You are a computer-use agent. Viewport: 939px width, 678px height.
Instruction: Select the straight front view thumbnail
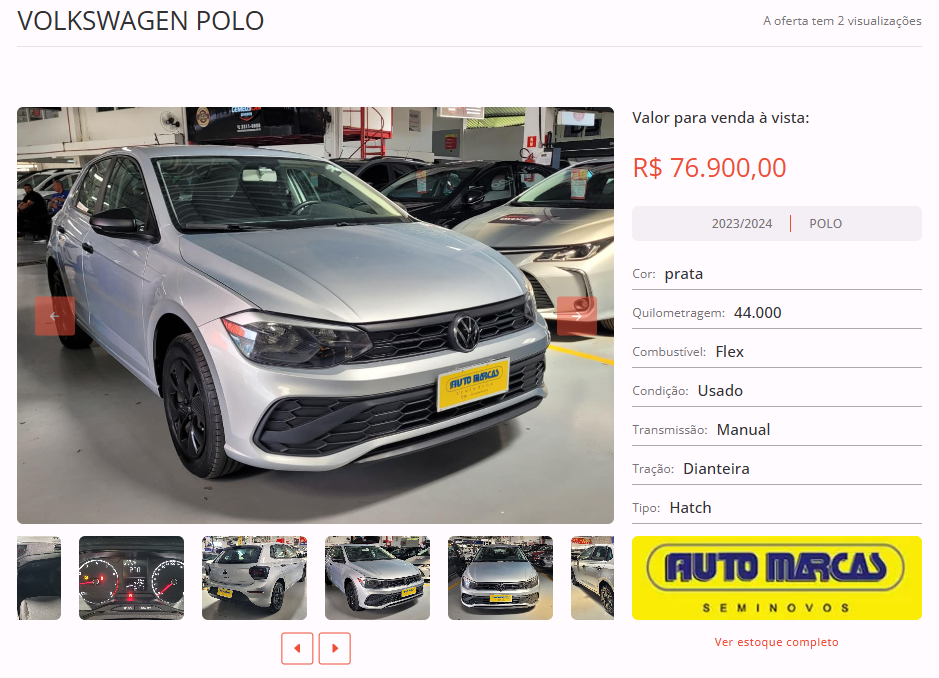pyautogui.click(x=501, y=577)
